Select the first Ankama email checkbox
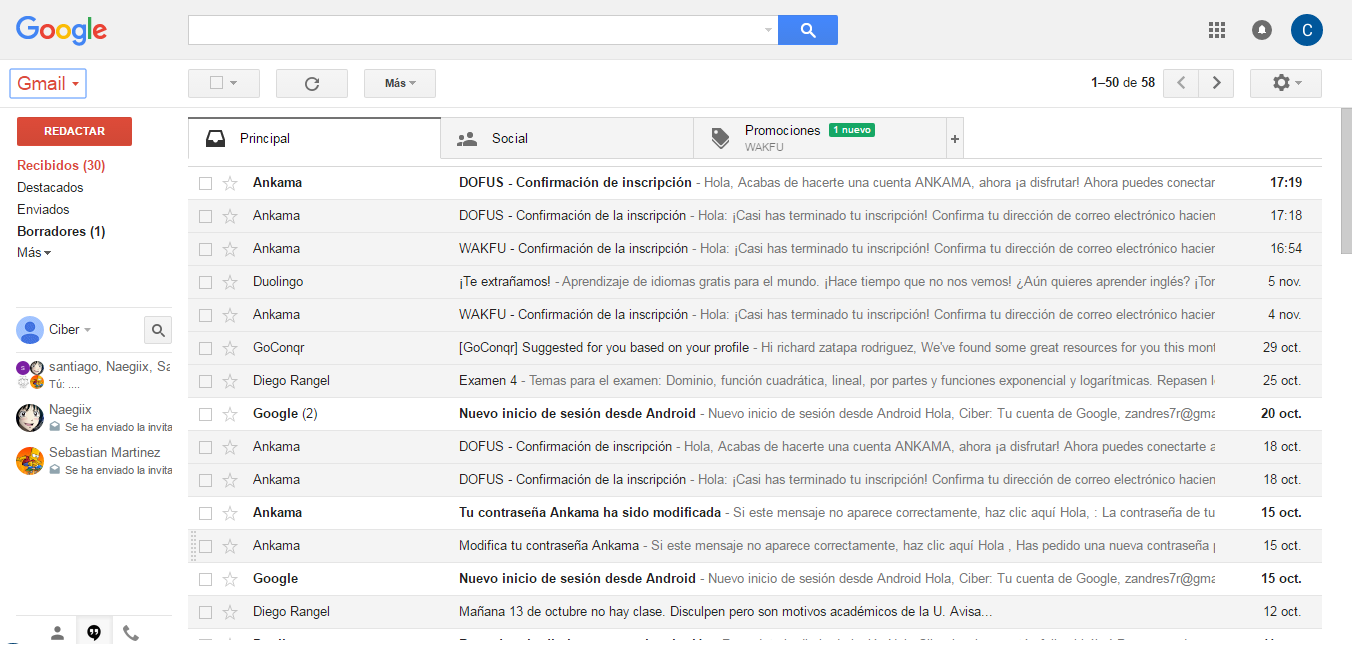The image size is (1354, 664). [x=206, y=182]
